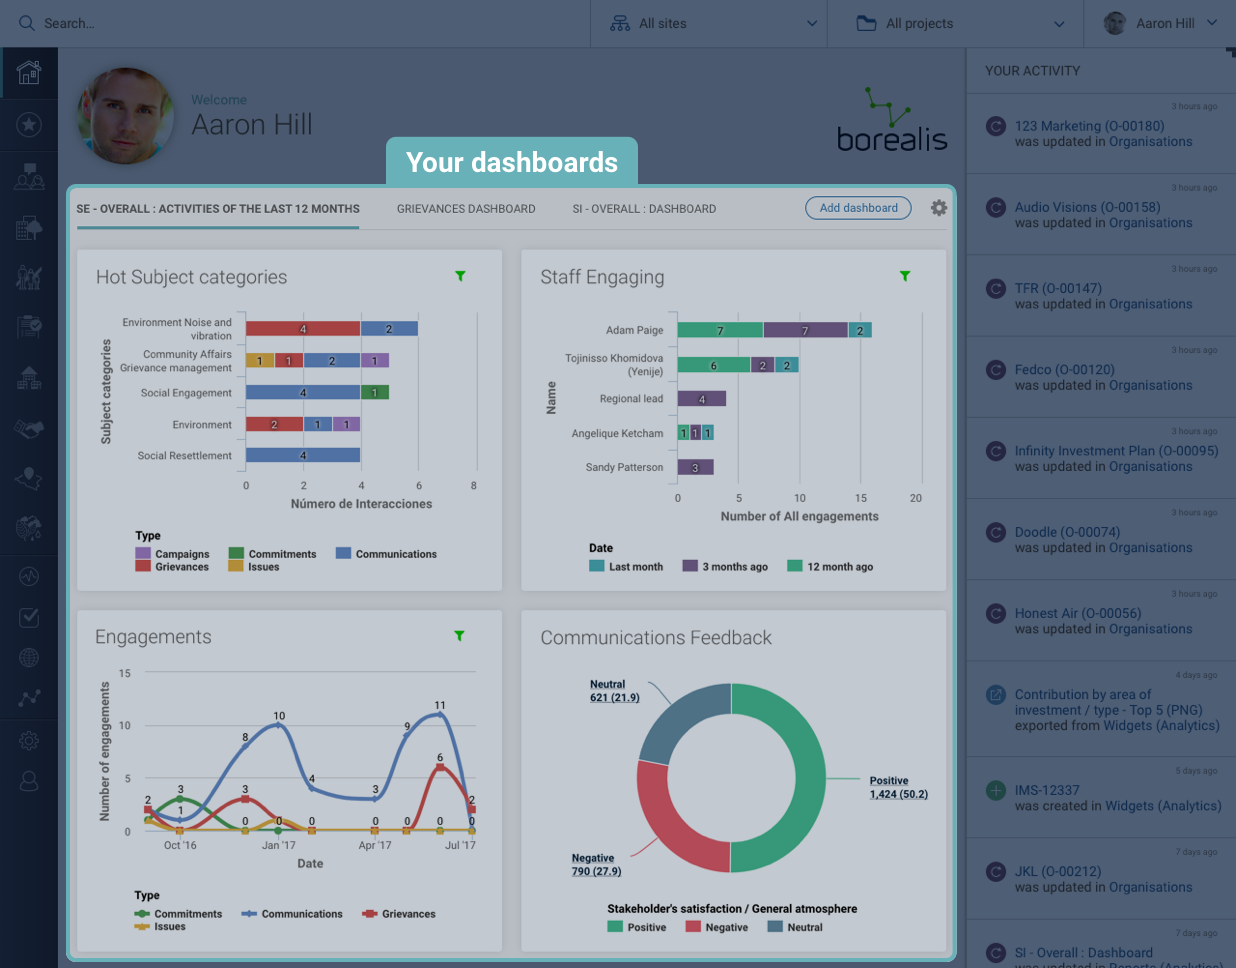Switch to SI - Overall : Dashboard tab
Screen dimensions: 1236x968
click(644, 209)
